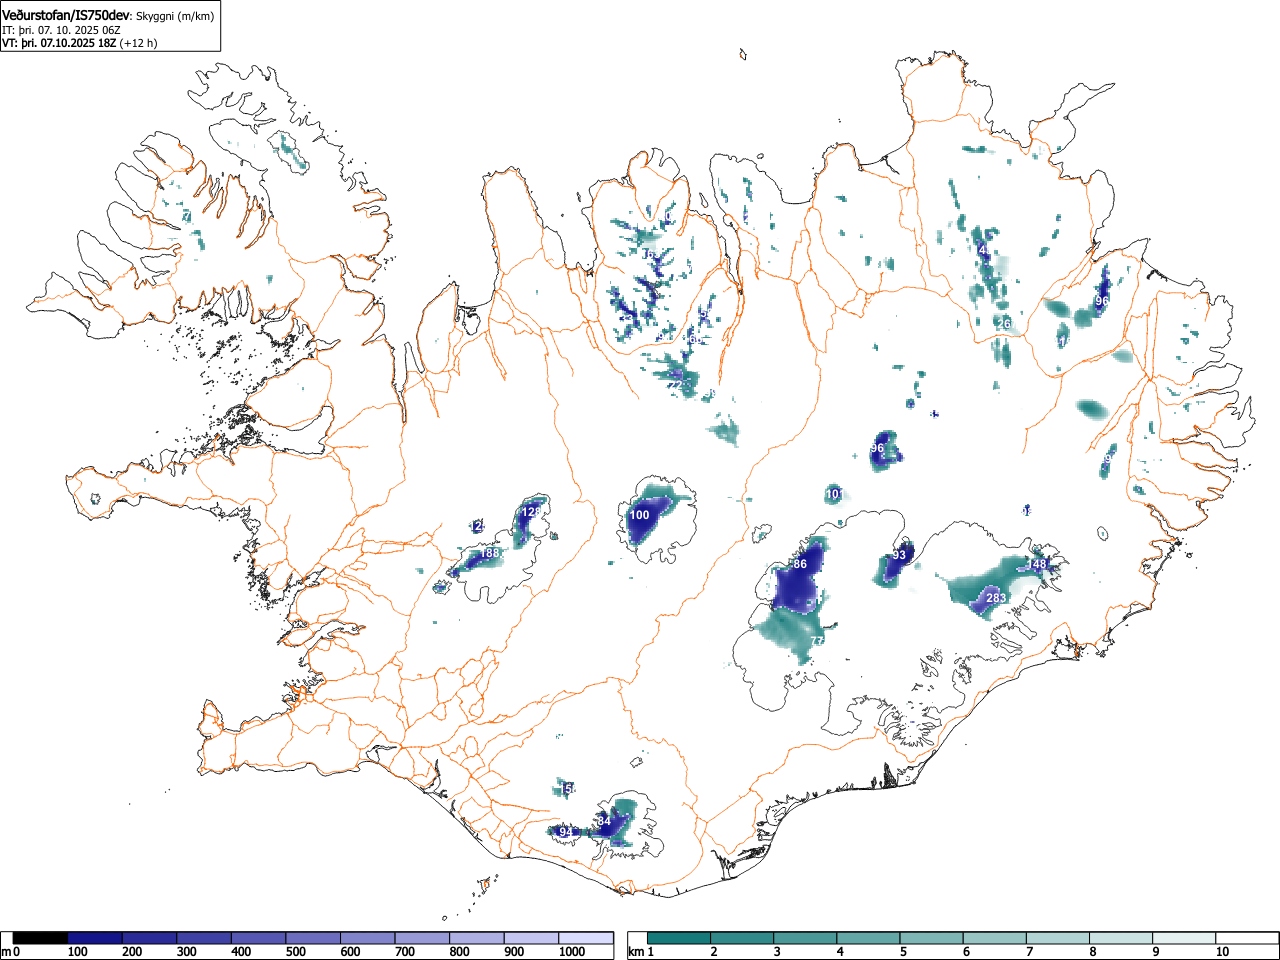Click the 500 tick label in the m legend
1280x960 pixels.
coord(295,952)
